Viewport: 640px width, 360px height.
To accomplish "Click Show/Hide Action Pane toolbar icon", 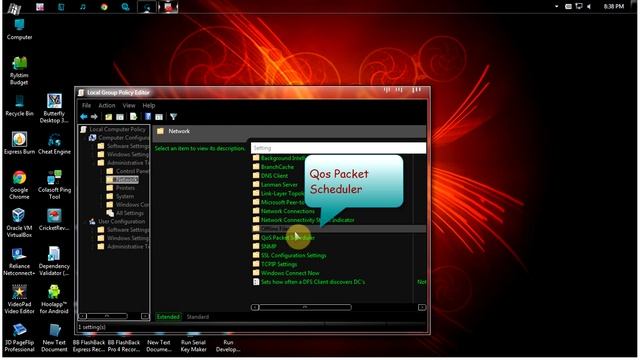I will 159,117.
